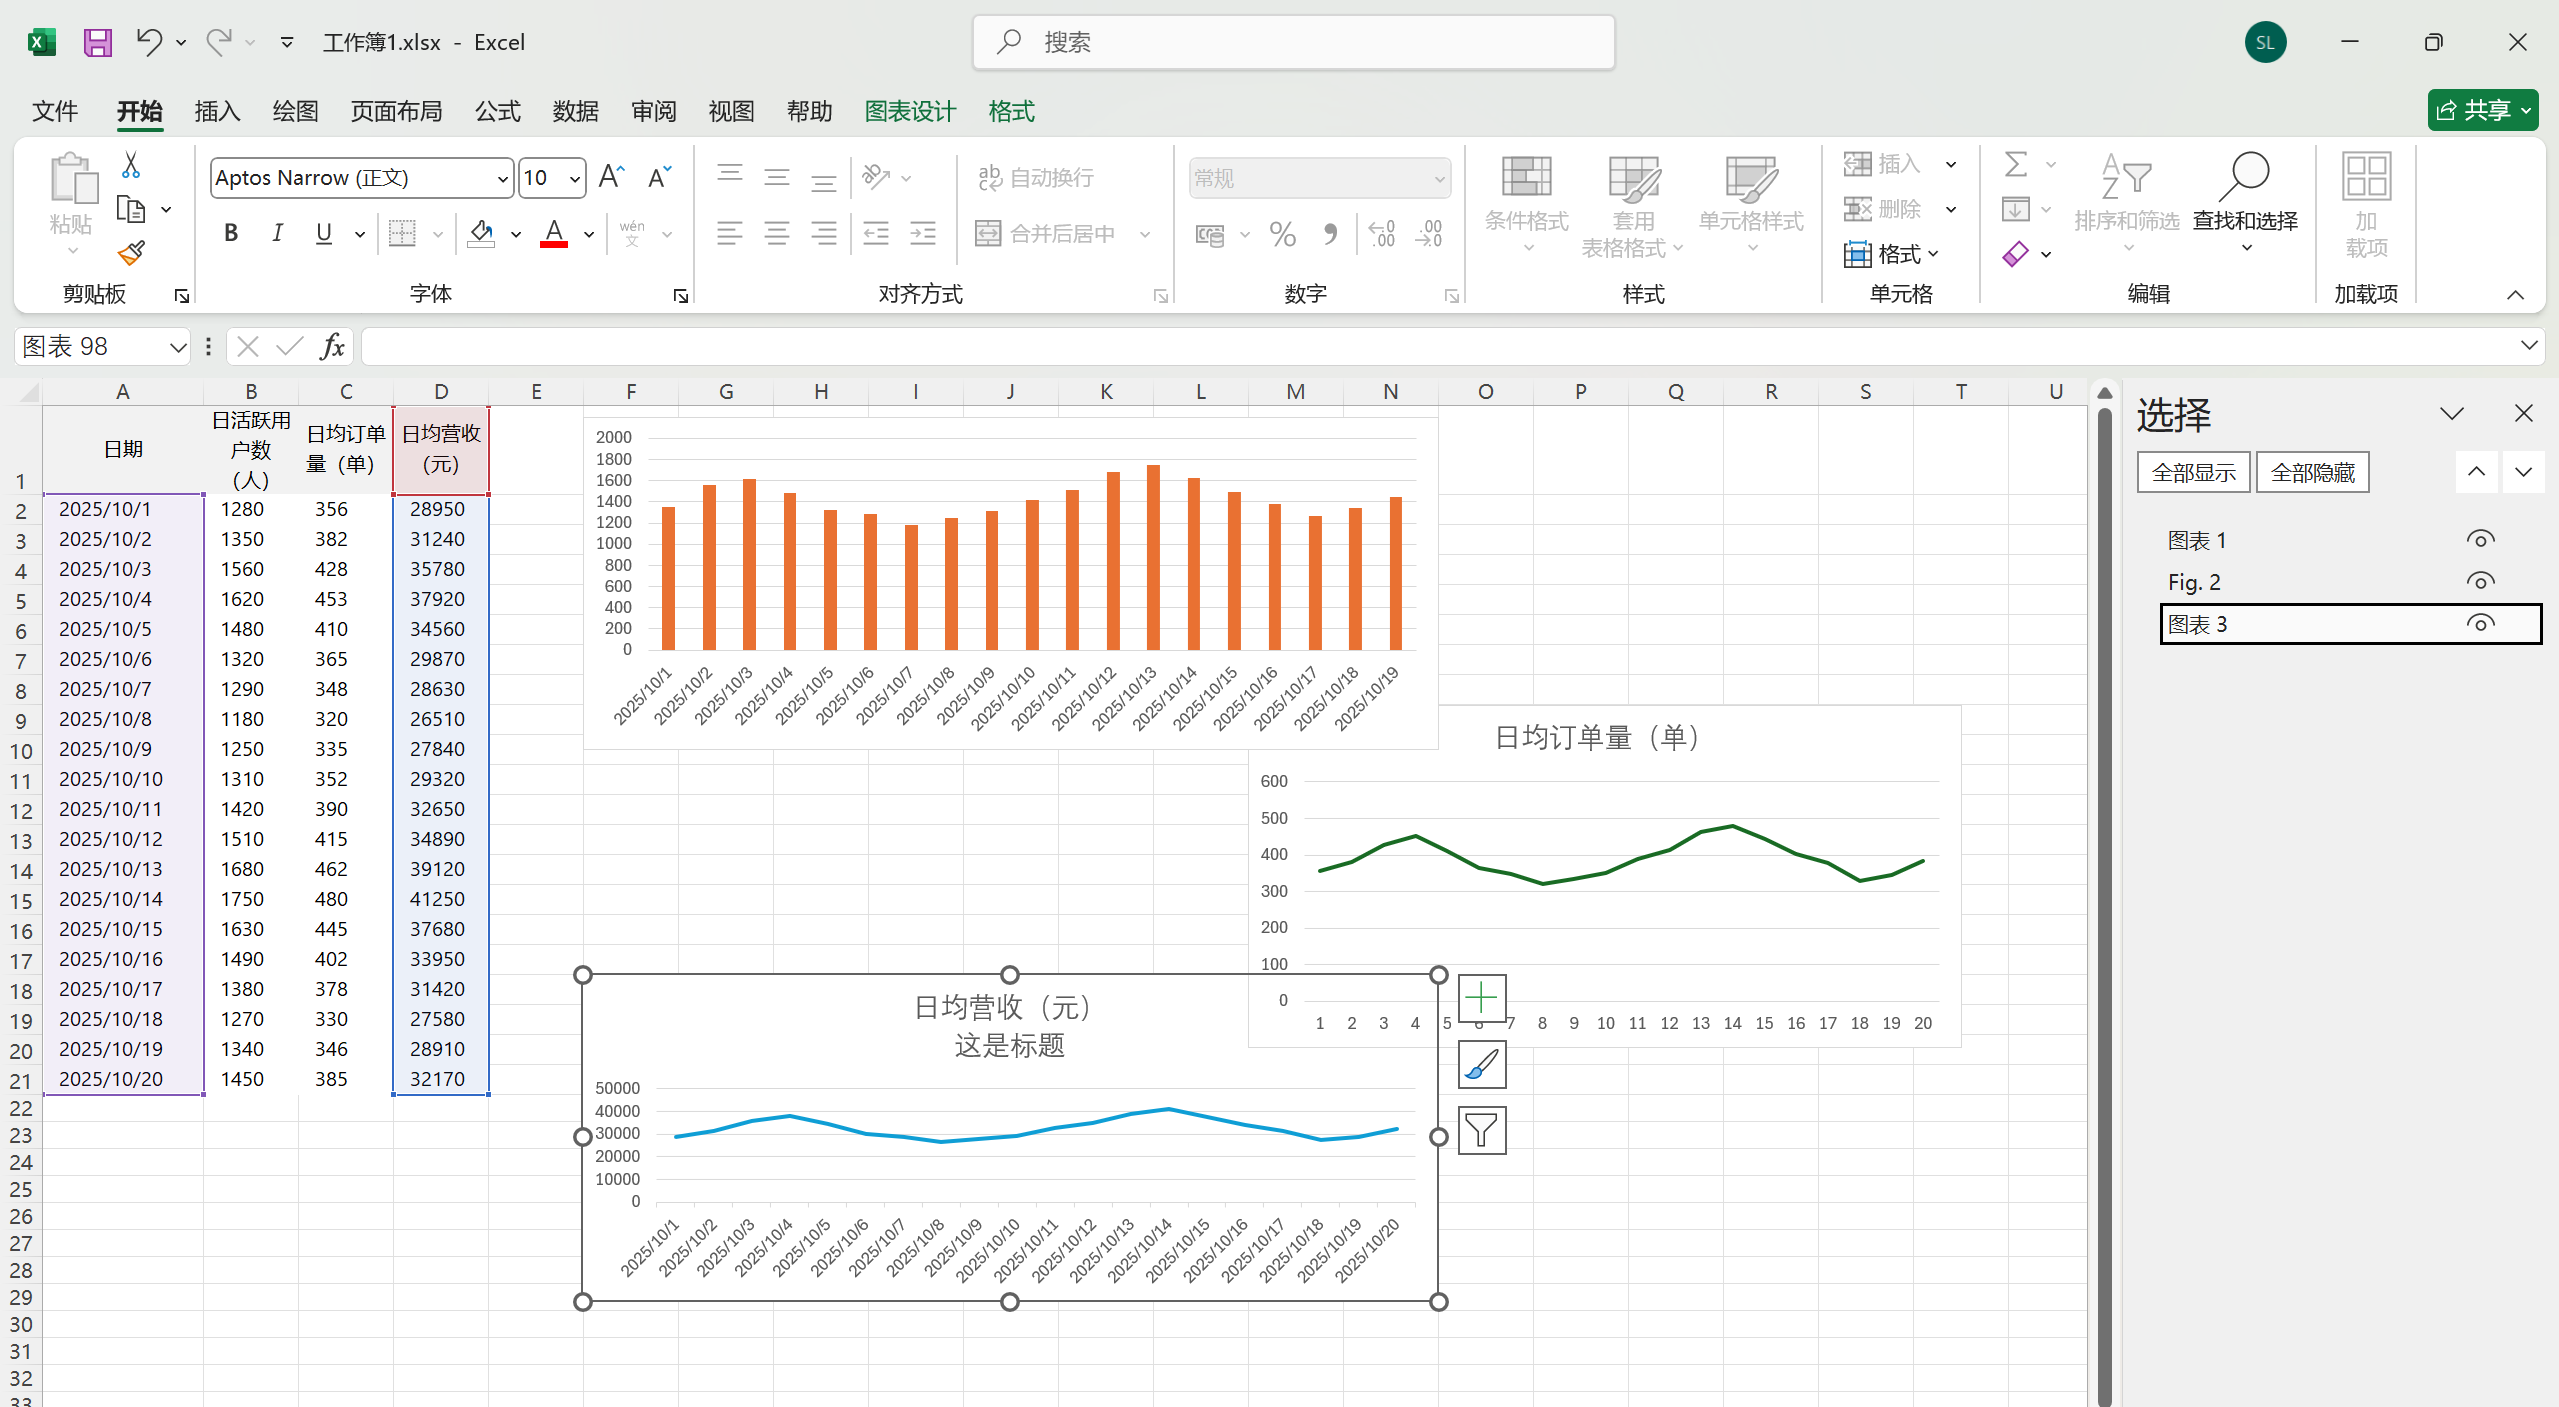
Task: Click the Format Painter brush icon
Action: (x=131, y=253)
